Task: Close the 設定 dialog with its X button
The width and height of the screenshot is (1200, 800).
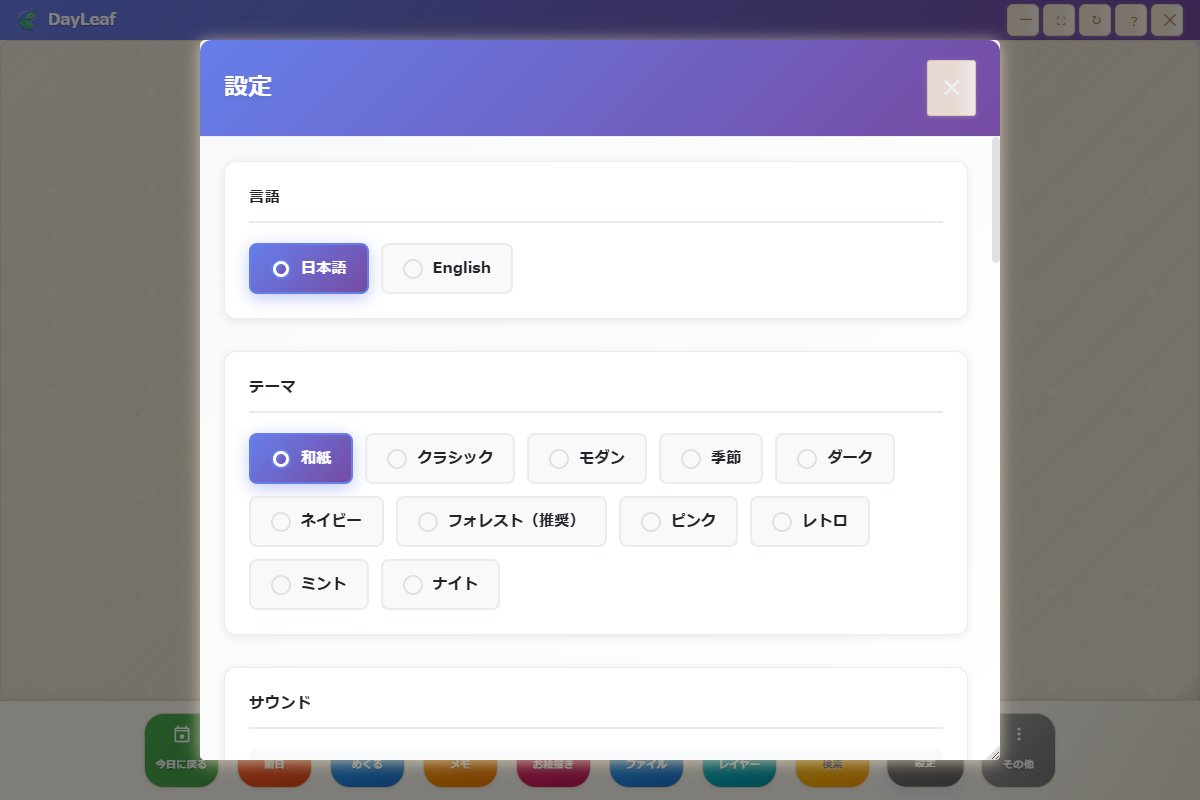Action: tap(950, 88)
